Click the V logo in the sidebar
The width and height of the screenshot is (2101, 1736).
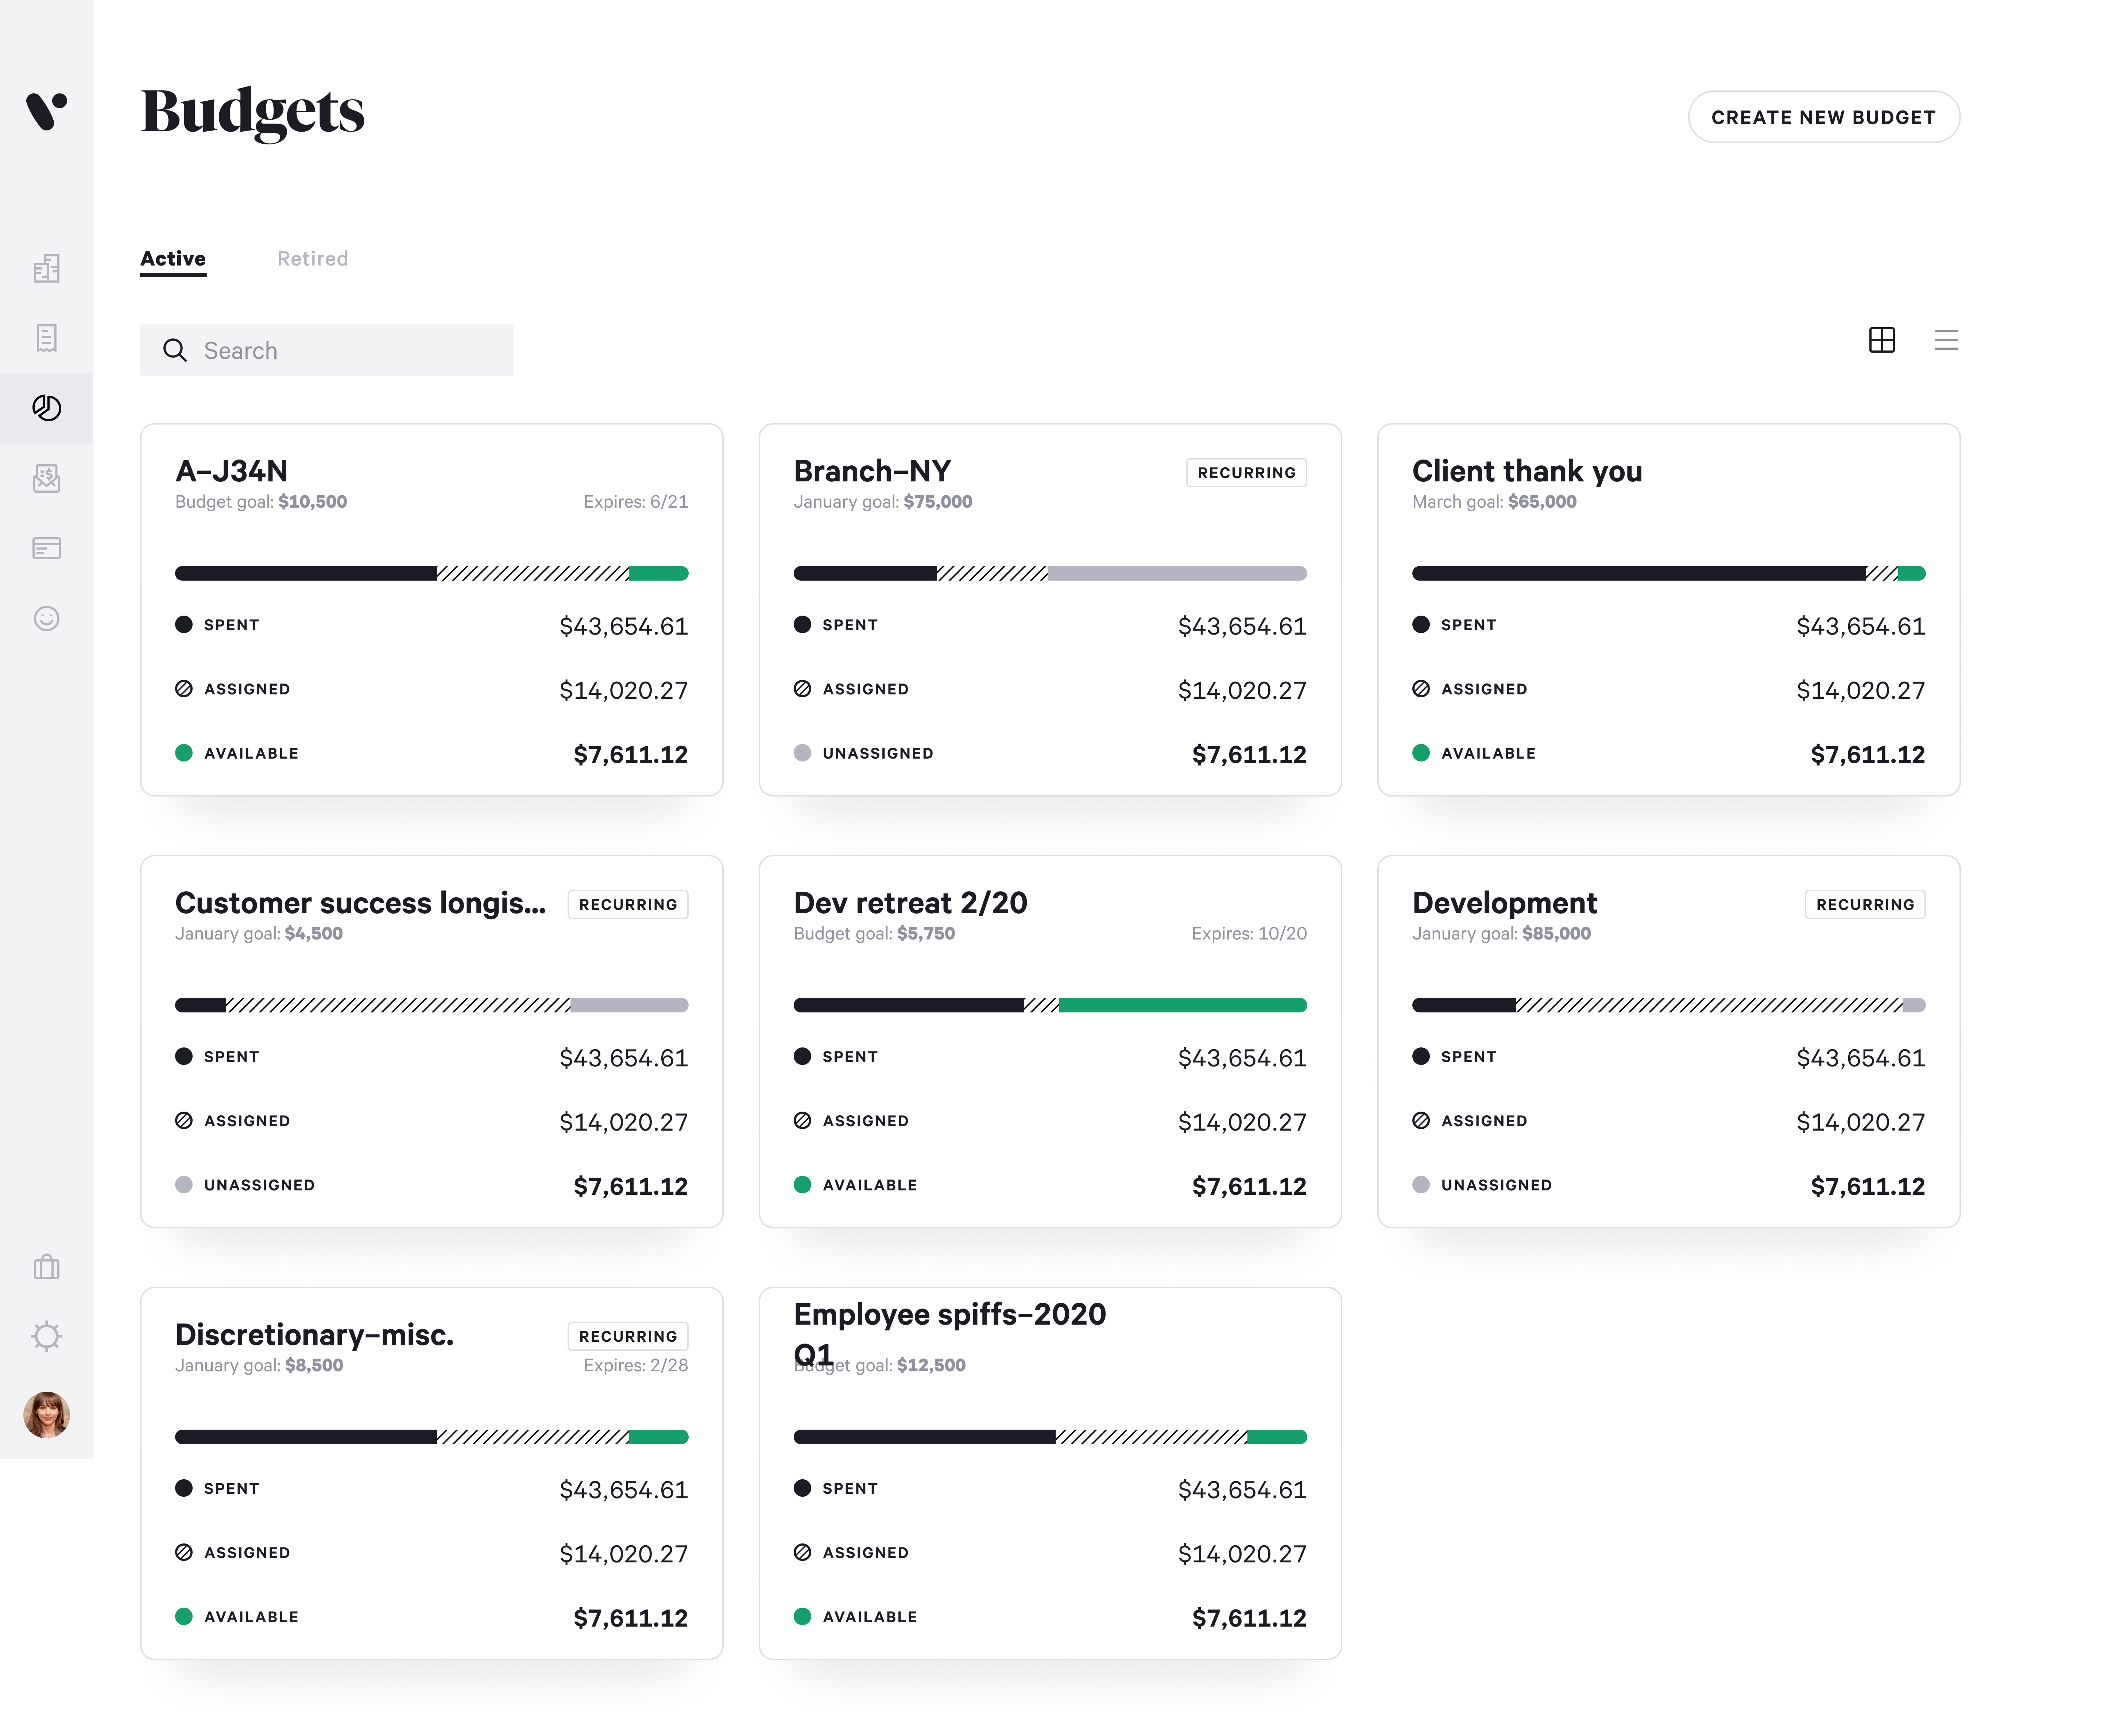point(46,110)
